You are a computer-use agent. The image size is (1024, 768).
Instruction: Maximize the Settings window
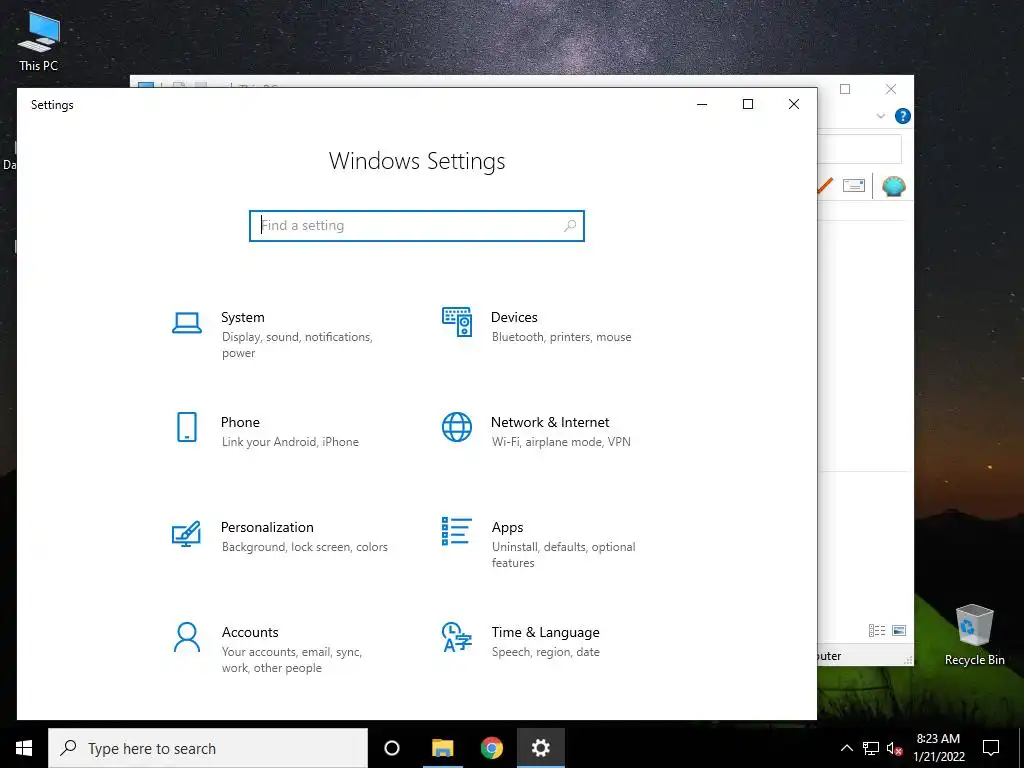pos(748,104)
